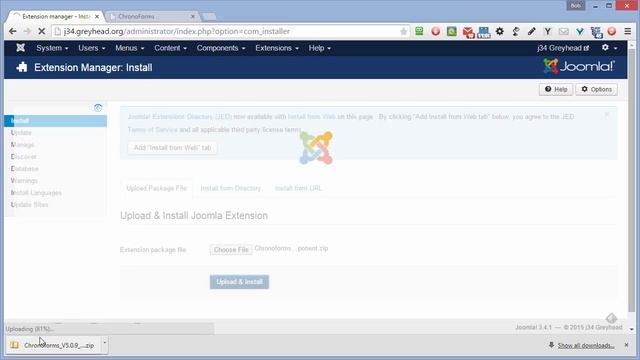Image resolution: width=640 pixels, height=360 pixels.
Task: Select Update in the sidebar
Action: (x=21, y=133)
